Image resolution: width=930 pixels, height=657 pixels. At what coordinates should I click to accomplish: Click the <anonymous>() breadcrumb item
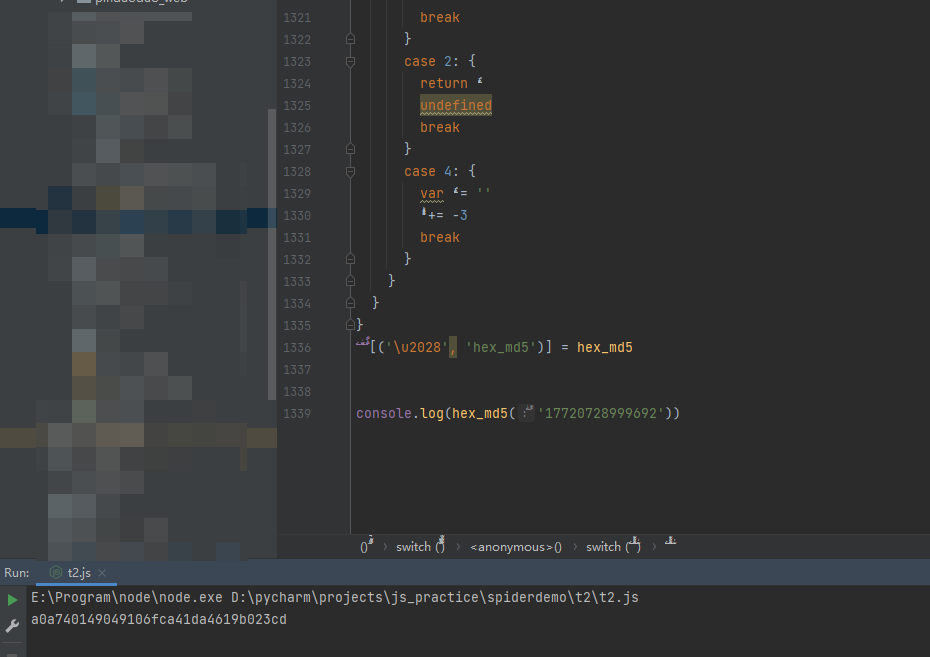tap(515, 547)
